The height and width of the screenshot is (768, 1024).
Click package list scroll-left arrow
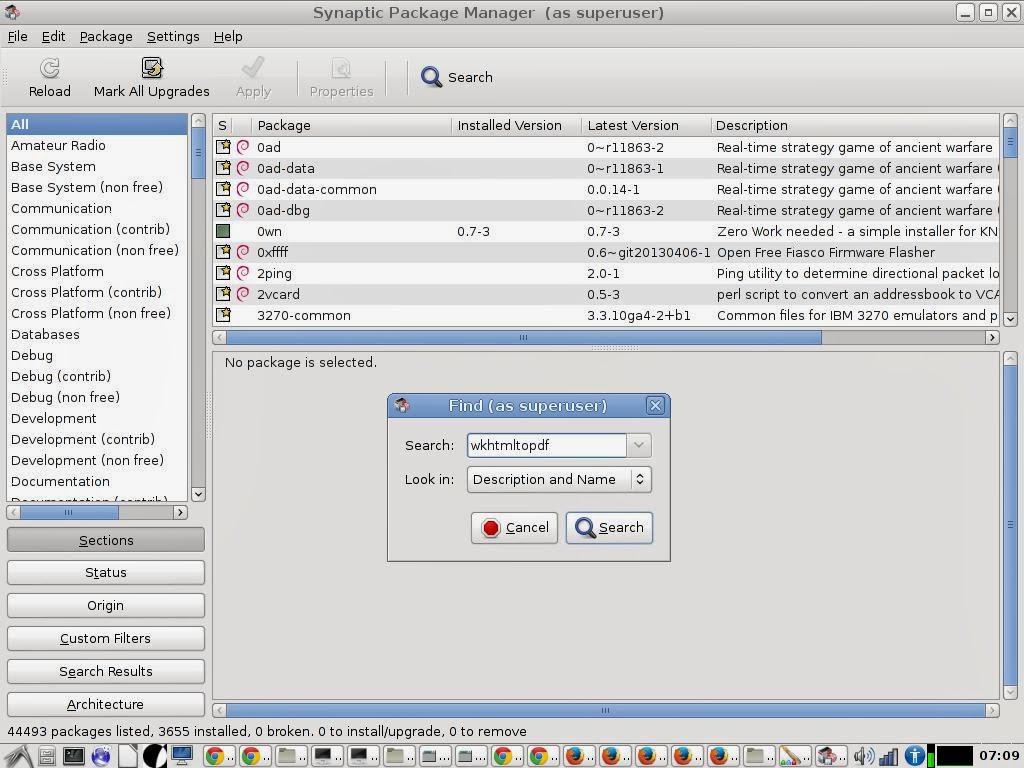[x=219, y=337]
